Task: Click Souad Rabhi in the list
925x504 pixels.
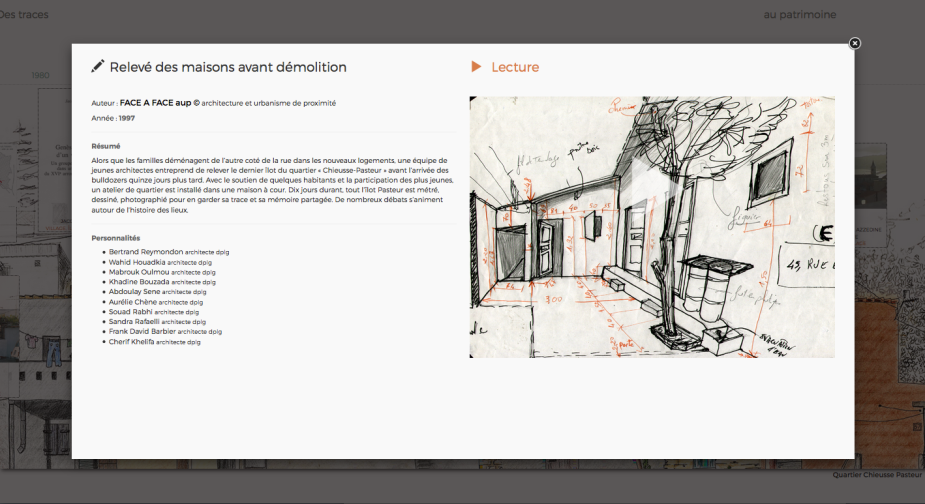Action: click(131, 312)
